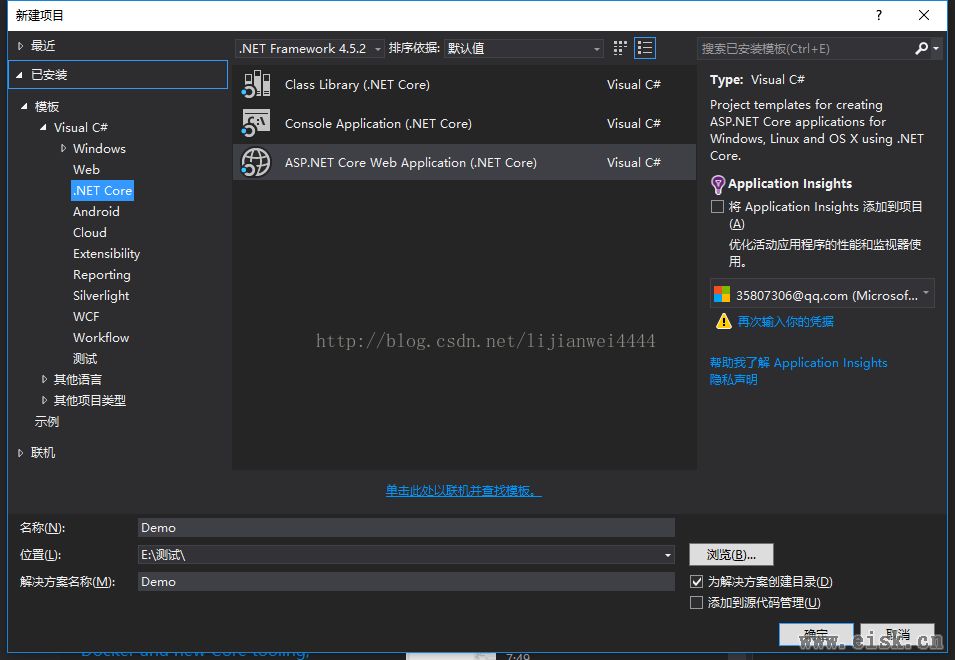The width and height of the screenshot is (955, 660).
Task: Open the find templates online link
Action: point(463,491)
